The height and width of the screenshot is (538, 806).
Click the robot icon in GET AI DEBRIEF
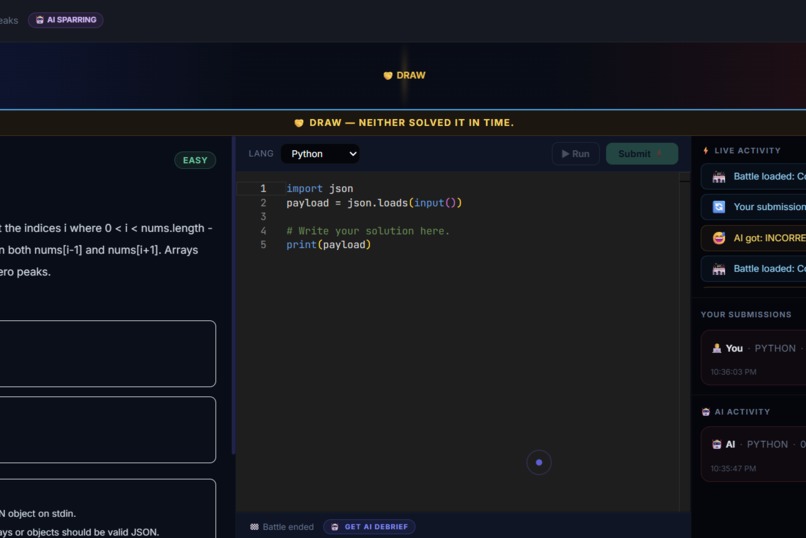coord(335,527)
